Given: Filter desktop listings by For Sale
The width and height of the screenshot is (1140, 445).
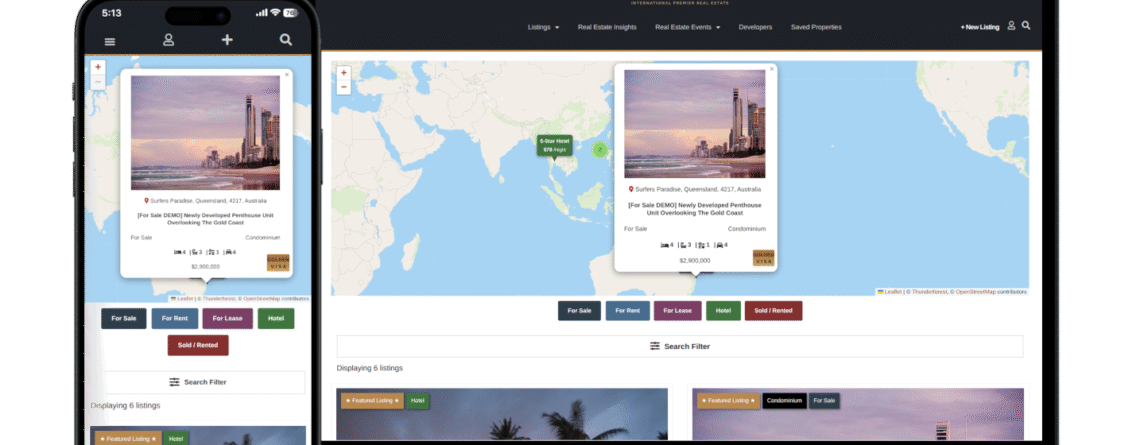Looking at the screenshot, I should tap(579, 310).
